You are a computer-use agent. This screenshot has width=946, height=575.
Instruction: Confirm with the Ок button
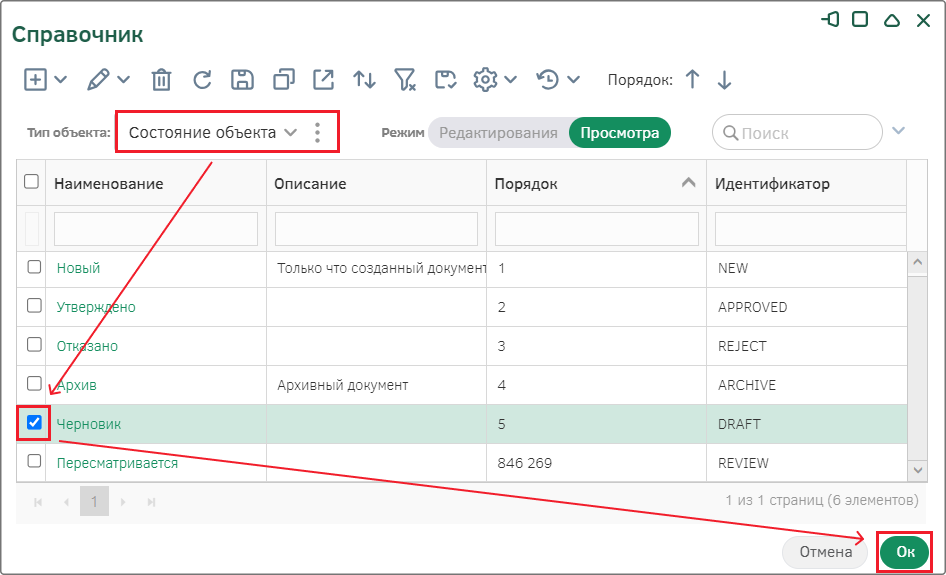point(904,552)
